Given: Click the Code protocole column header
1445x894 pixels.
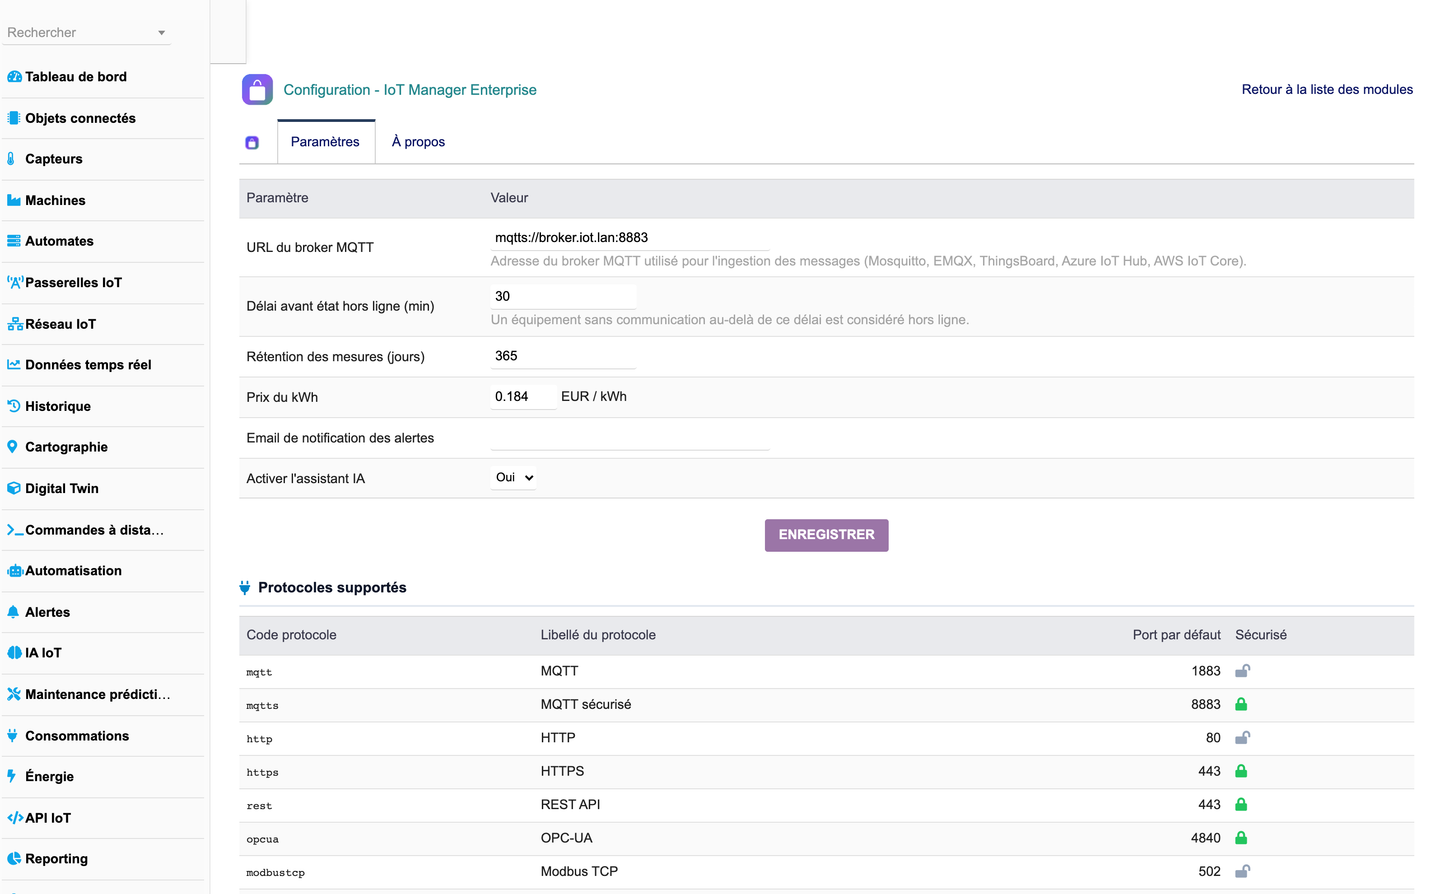Looking at the screenshot, I should point(291,635).
